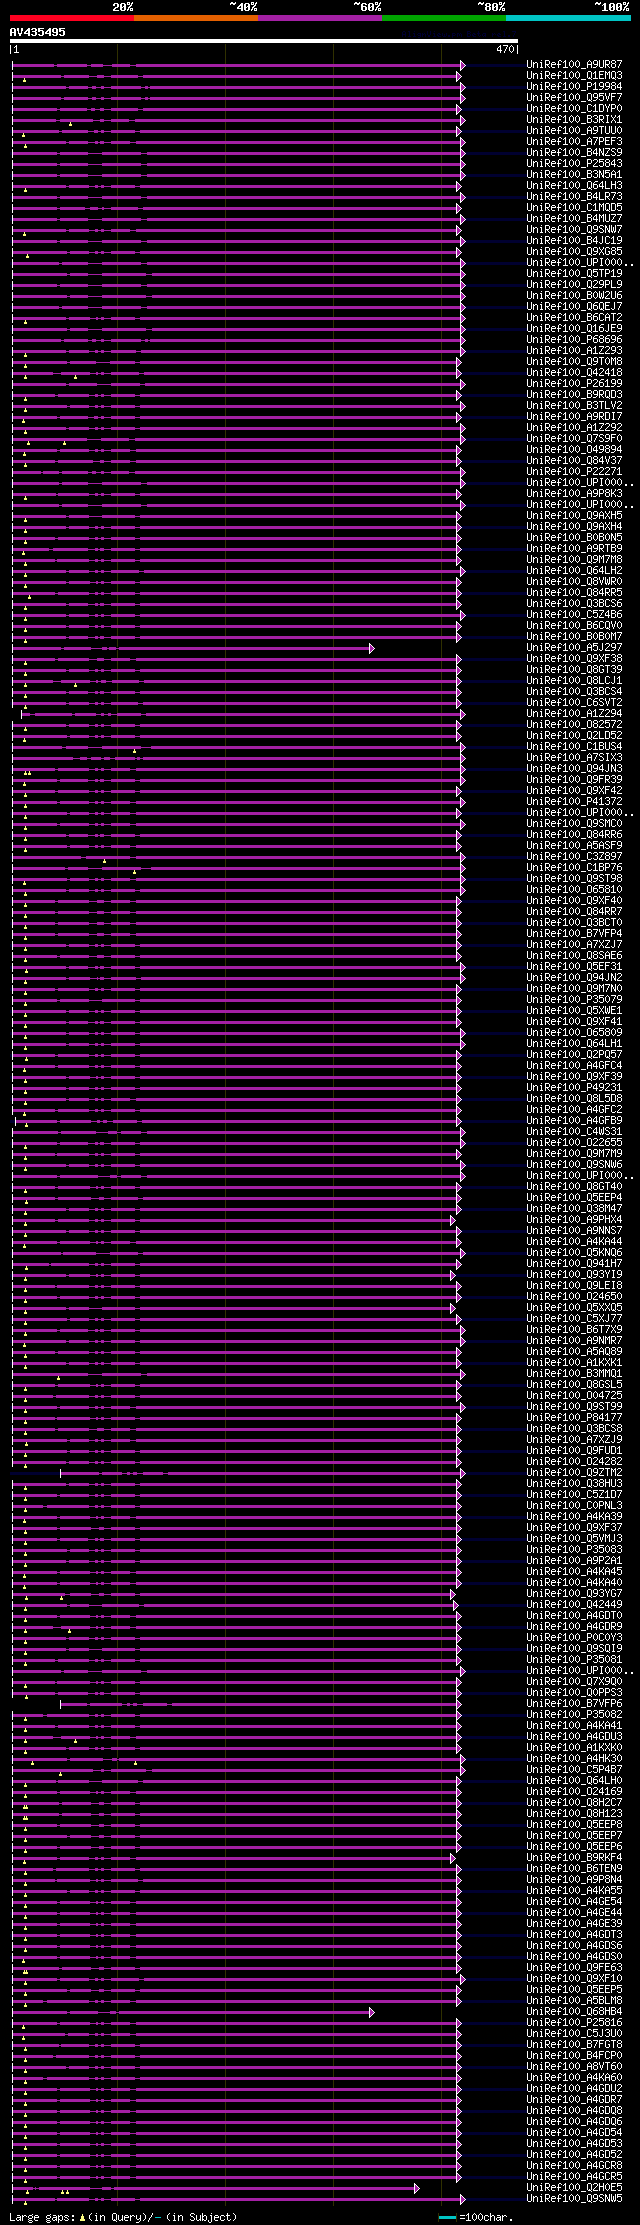Select the UniRef100_P26199 label
The height and width of the screenshot is (2225, 640).
pos(574,384)
